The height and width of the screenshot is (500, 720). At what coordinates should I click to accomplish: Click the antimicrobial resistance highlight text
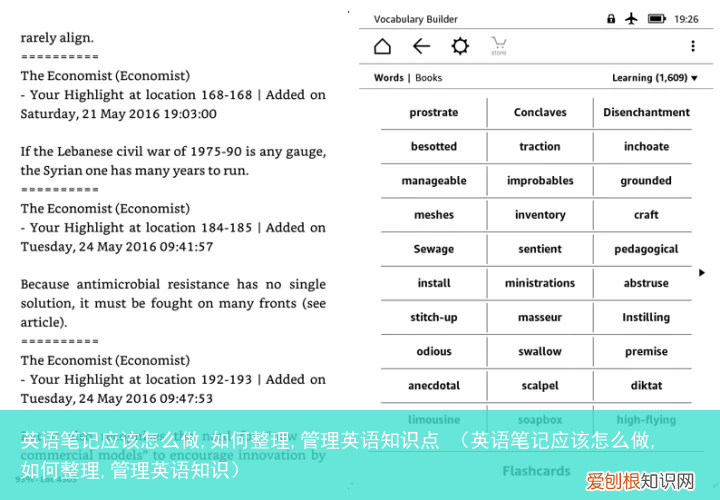[x=173, y=303]
